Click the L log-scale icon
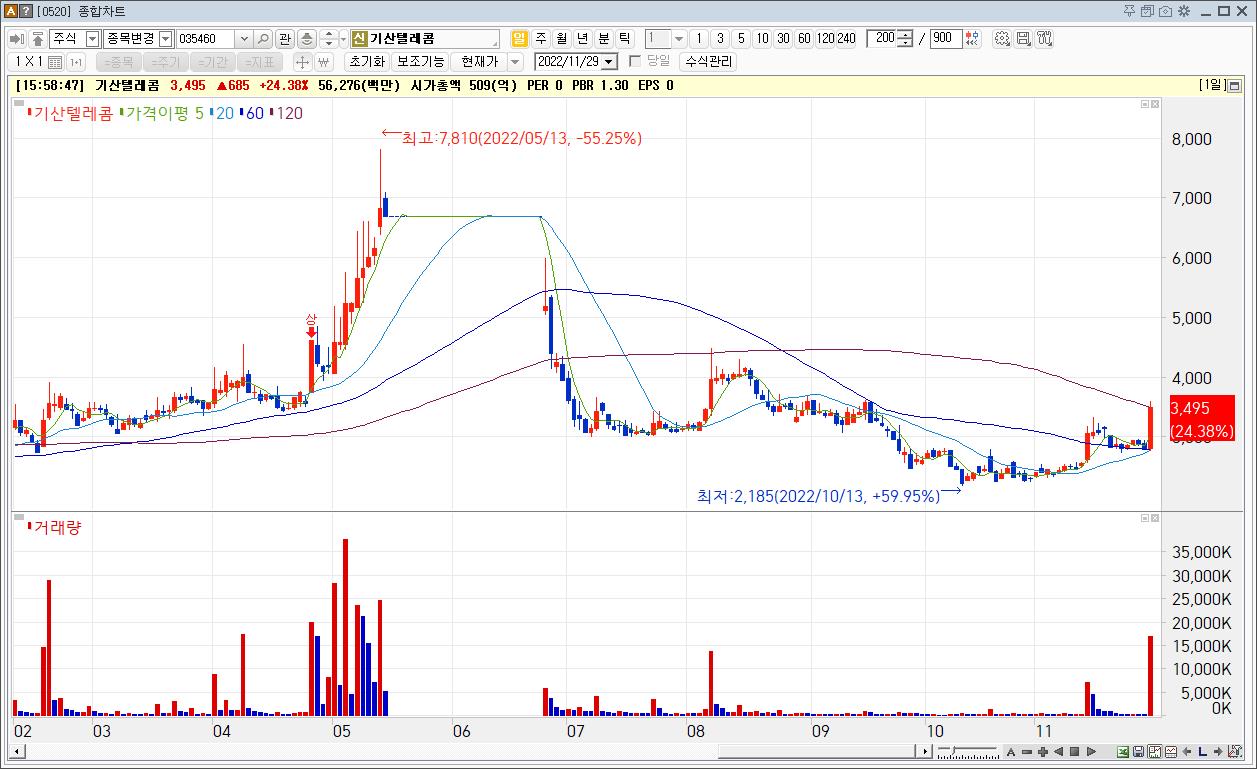The width and height of the screenshot is (1257, 769). [1202, 752]
